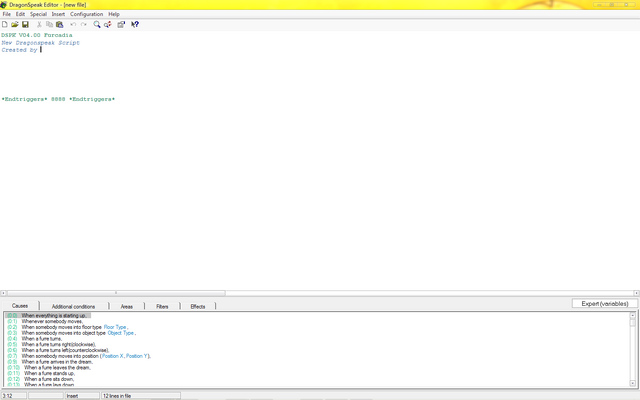Click editor horizontal scrollbar left arrow
Viewport: 640px width, 400px height.
[3, 293]
